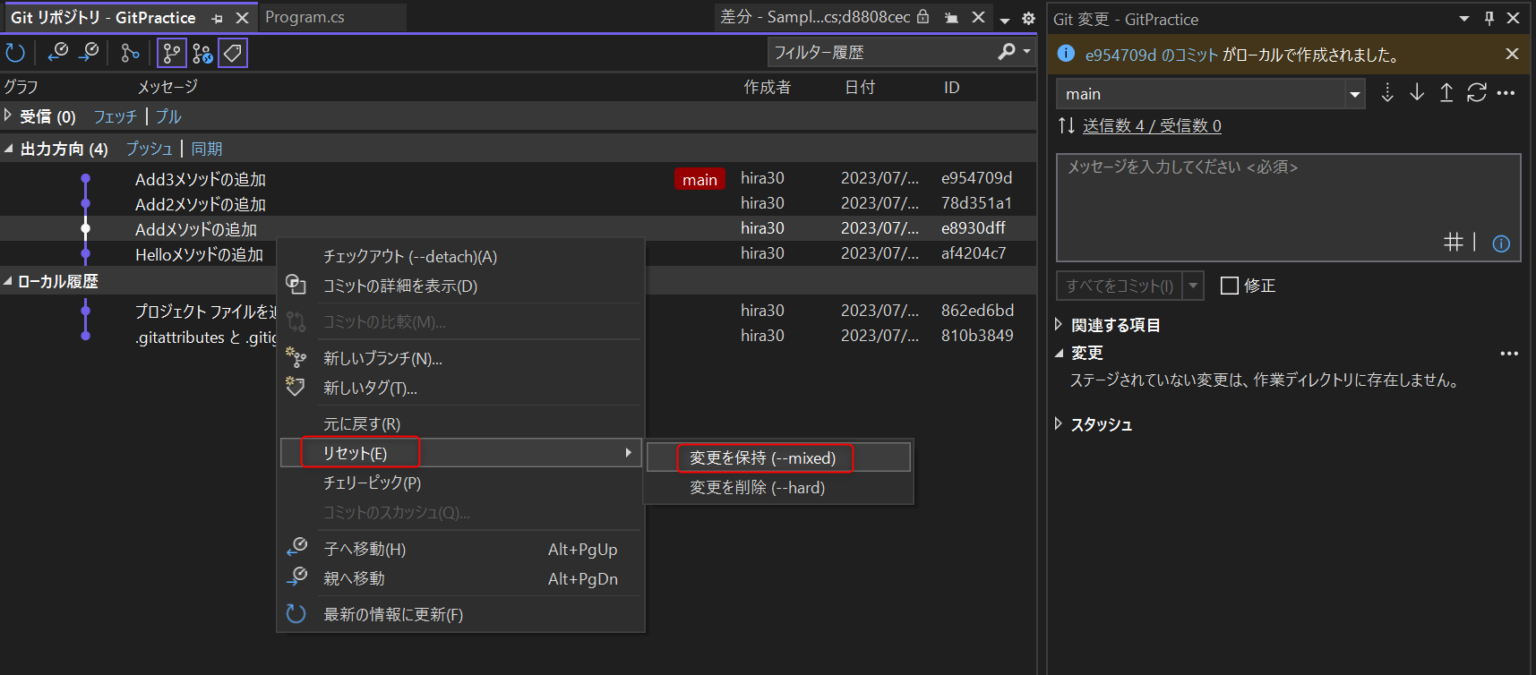This screenshot has height=675, width=1536.
Task: Push commits via the up-arrow icon
Action: tap(1446, 92)
